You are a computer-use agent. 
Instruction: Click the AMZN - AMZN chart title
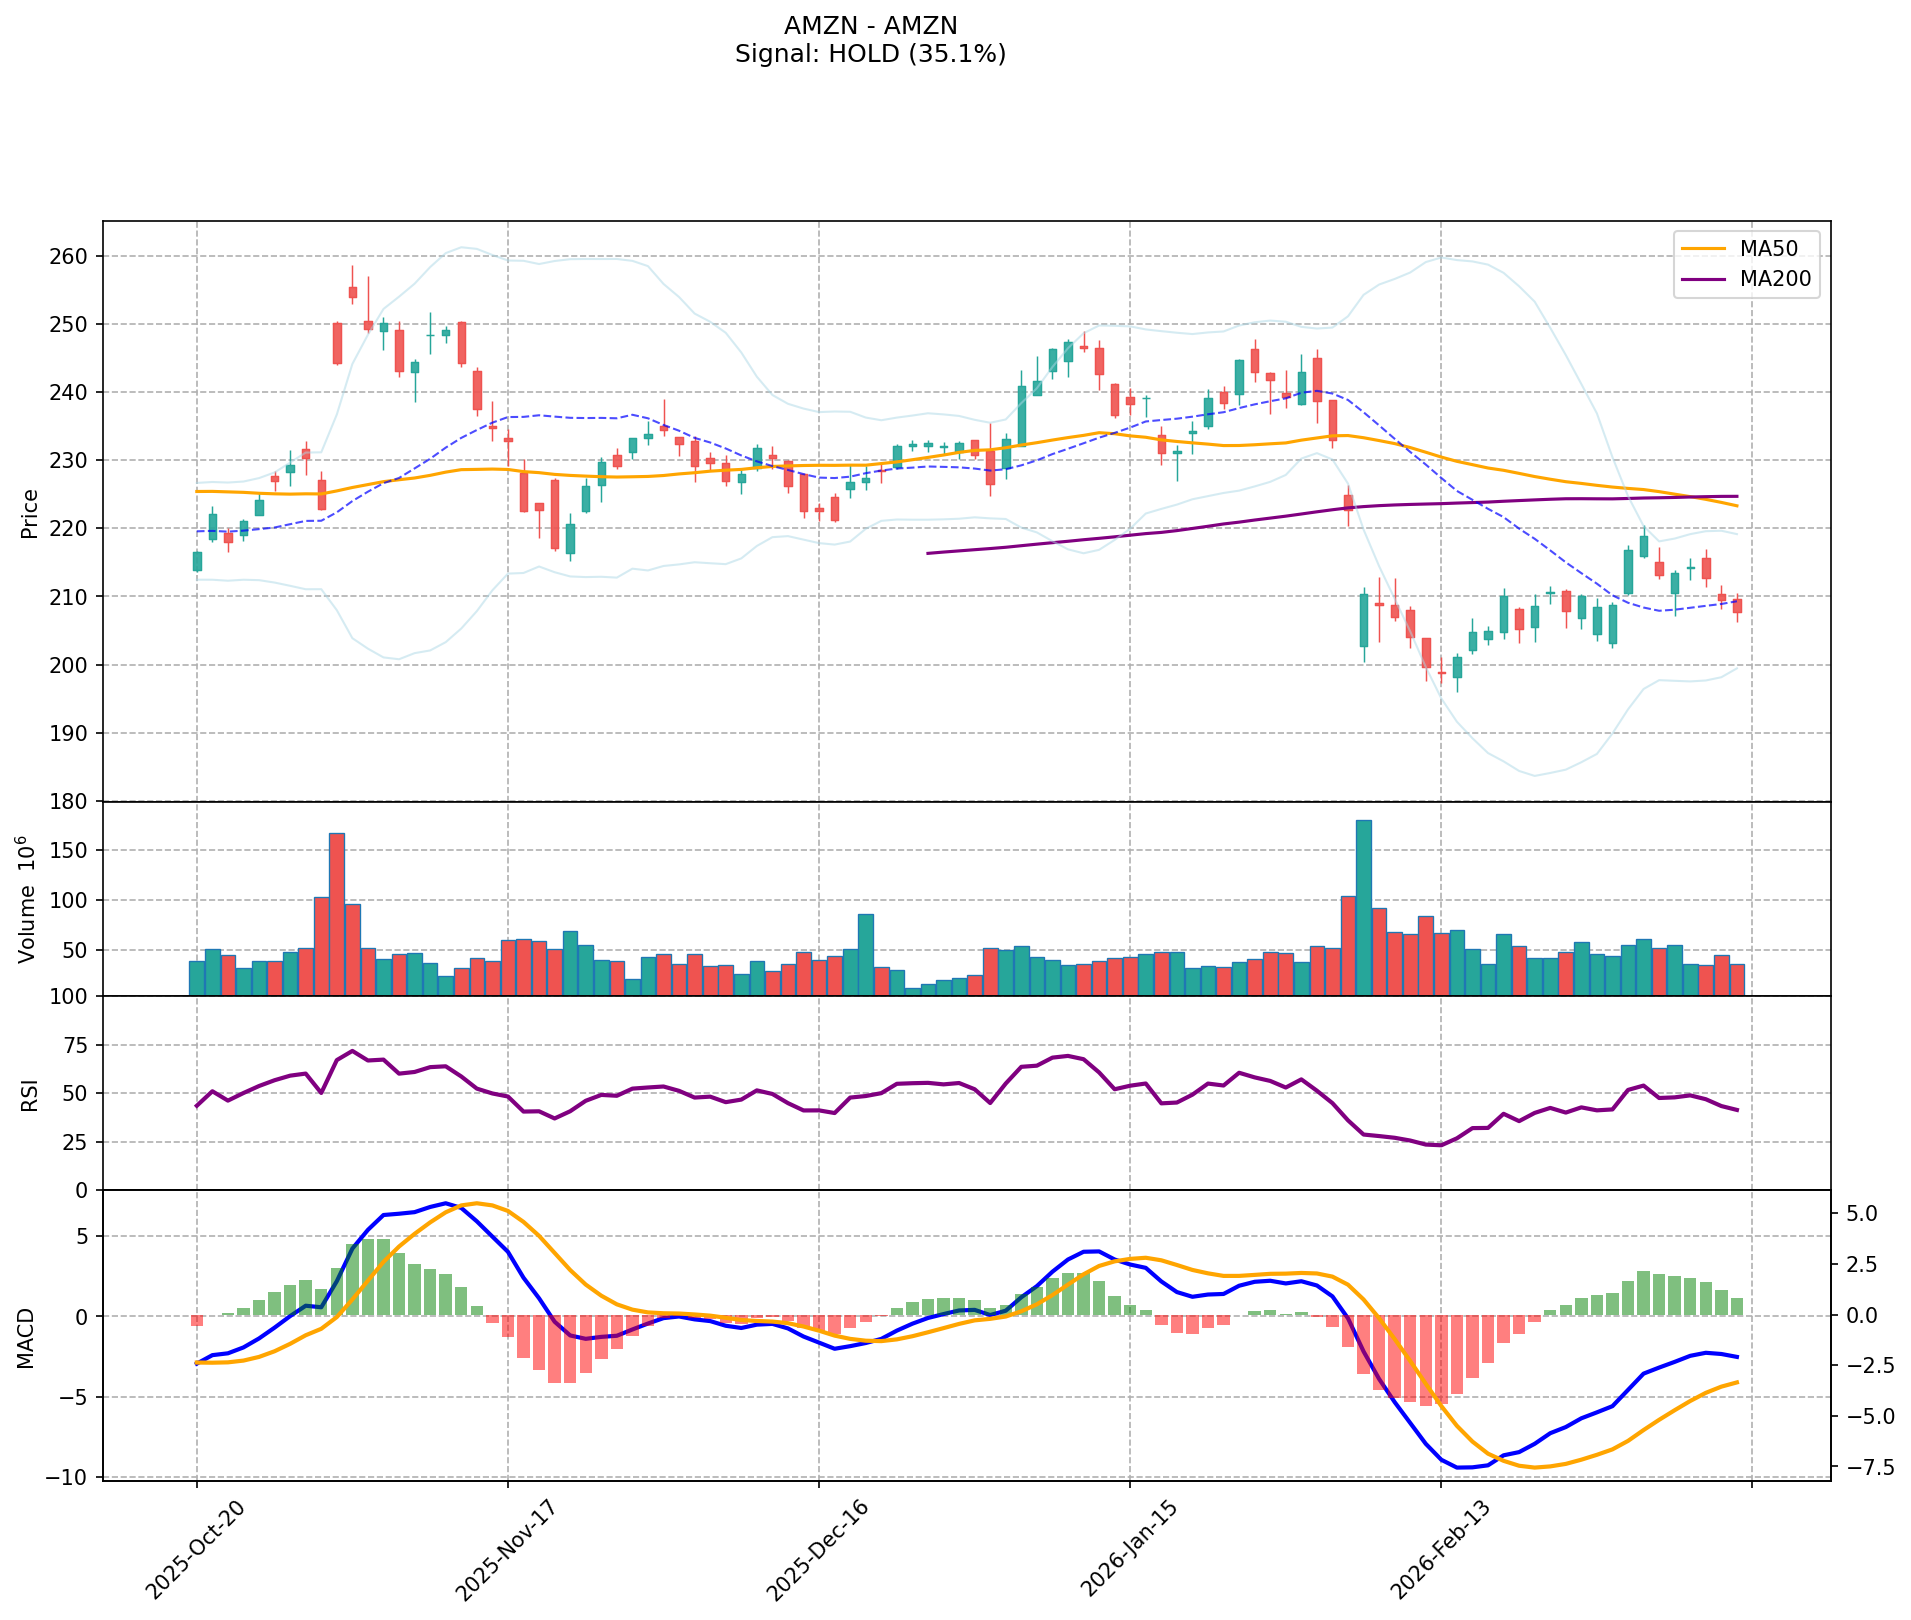tap(870, 25)
